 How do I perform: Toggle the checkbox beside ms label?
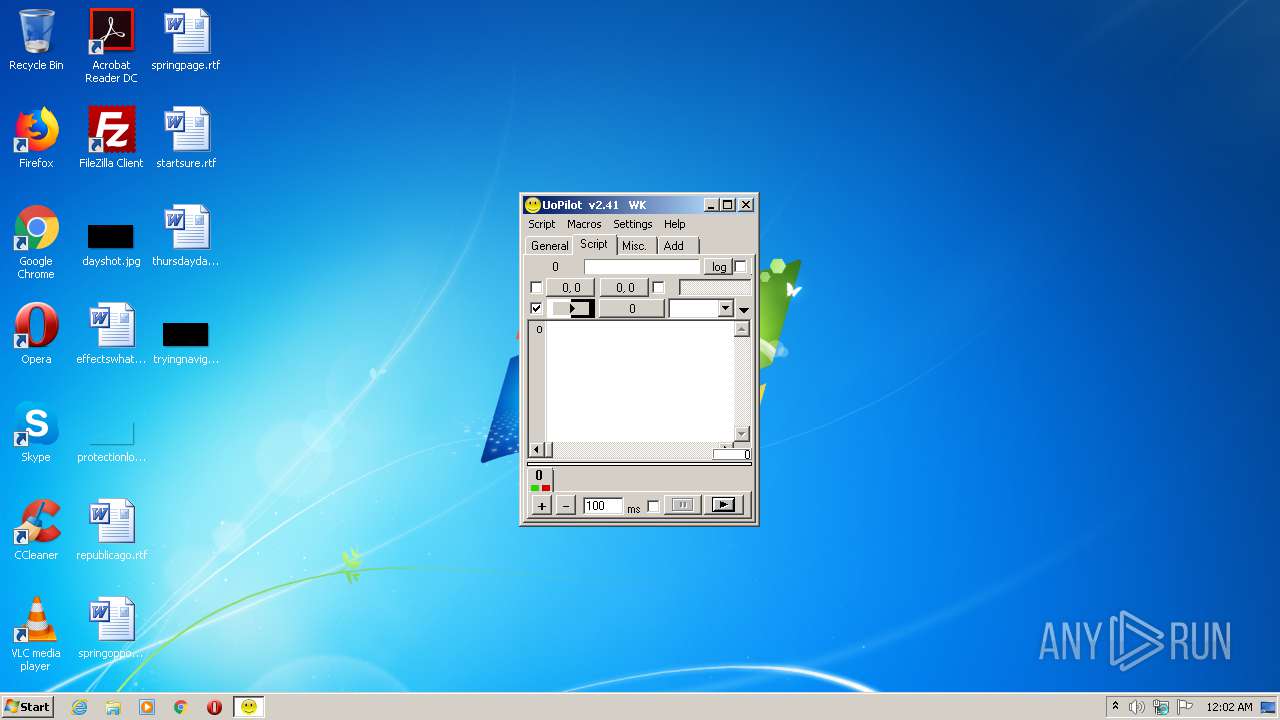click(653, 507)
